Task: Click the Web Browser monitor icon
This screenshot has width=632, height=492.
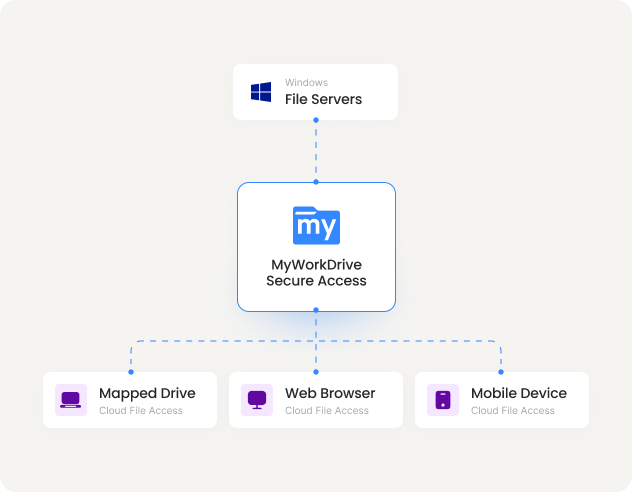Action: (257, 400)
